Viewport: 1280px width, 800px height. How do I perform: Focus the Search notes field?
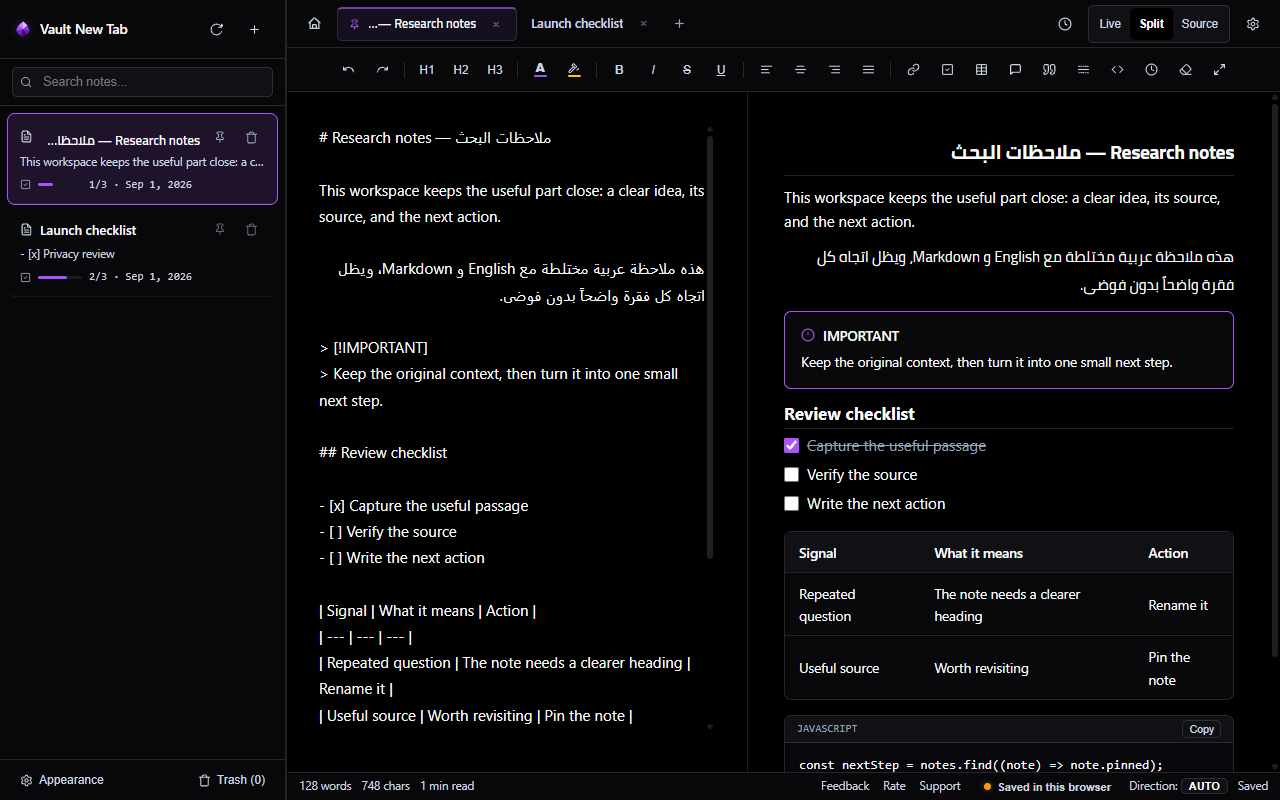pos(142,82)
